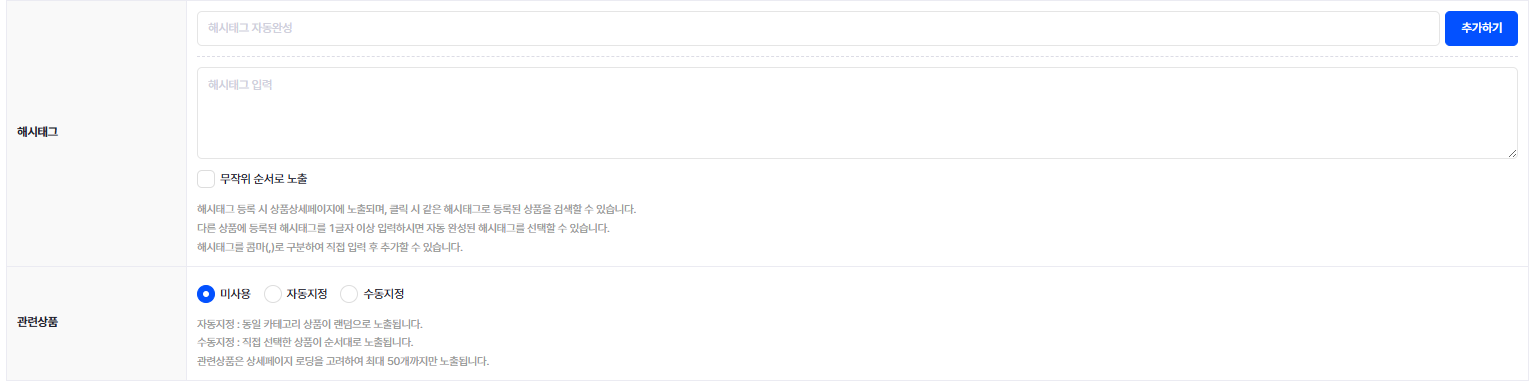This screenshot has width=1538, height=385.
Task: Select the 자동지정 radio button
Action: [272, 294]
